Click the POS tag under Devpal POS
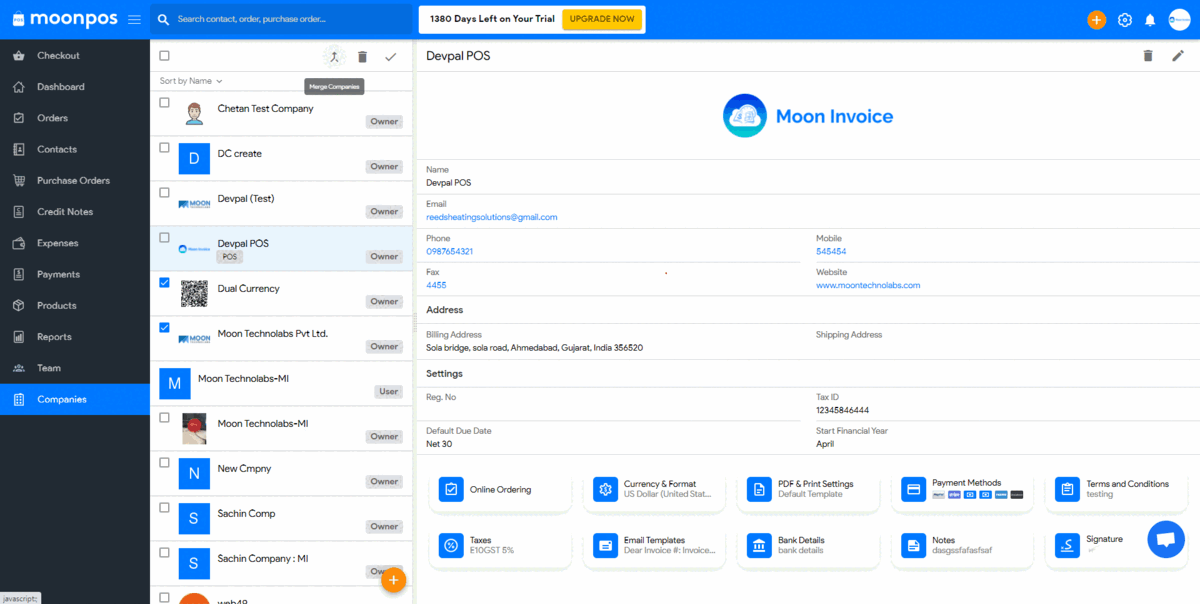Image resolution: width=1200 pixels, height=604 pixels. click(230, 257)
